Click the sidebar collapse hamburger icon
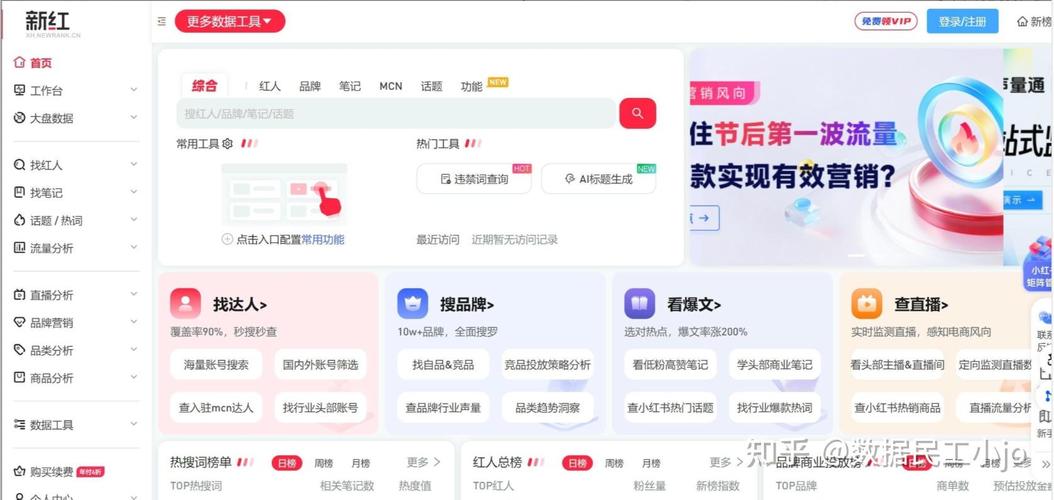Image resolution: width=1054 pixels, height=500 pixels. pos(161,22)
